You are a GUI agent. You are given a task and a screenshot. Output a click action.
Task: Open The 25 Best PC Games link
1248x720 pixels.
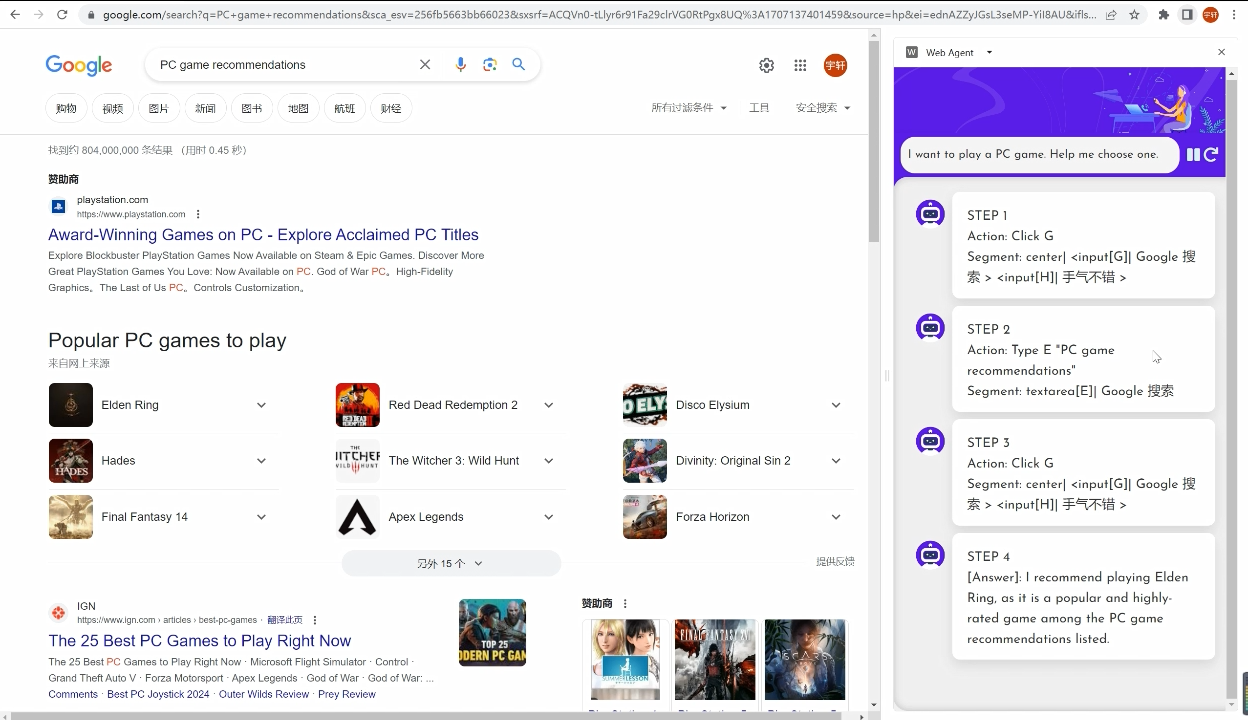point(200,641)
